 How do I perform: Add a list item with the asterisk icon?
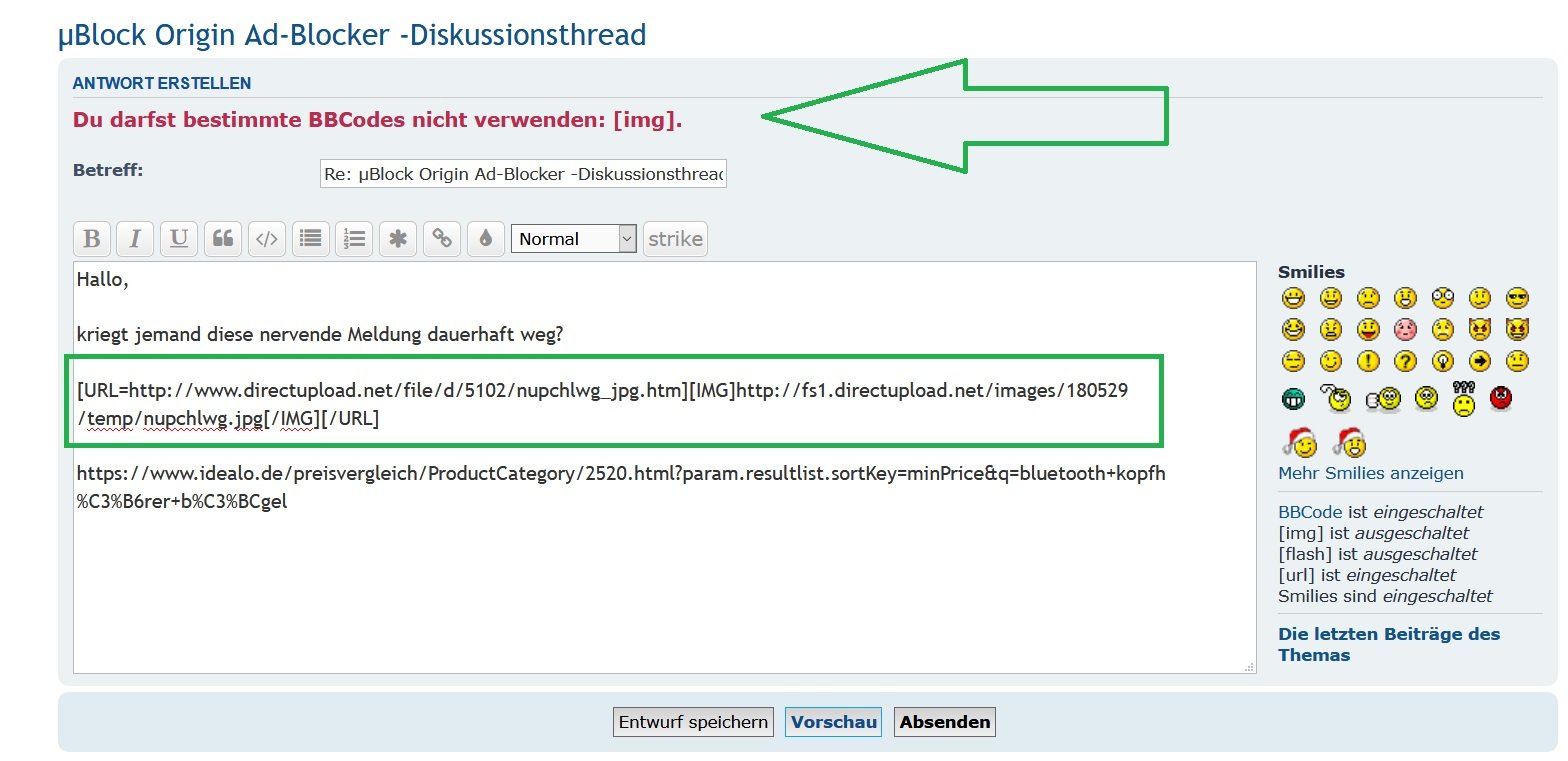[x=397, y=239]
